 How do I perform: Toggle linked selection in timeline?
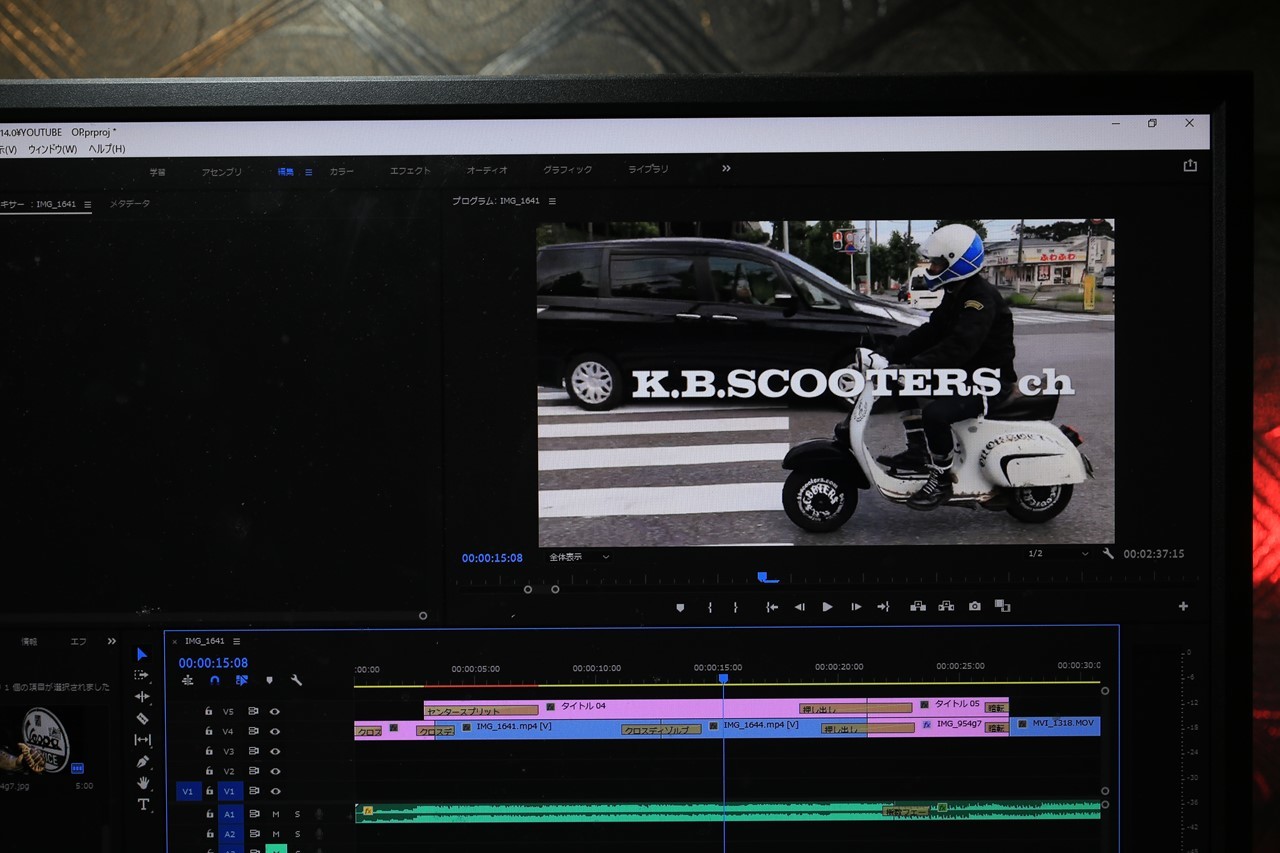point(242,680)
